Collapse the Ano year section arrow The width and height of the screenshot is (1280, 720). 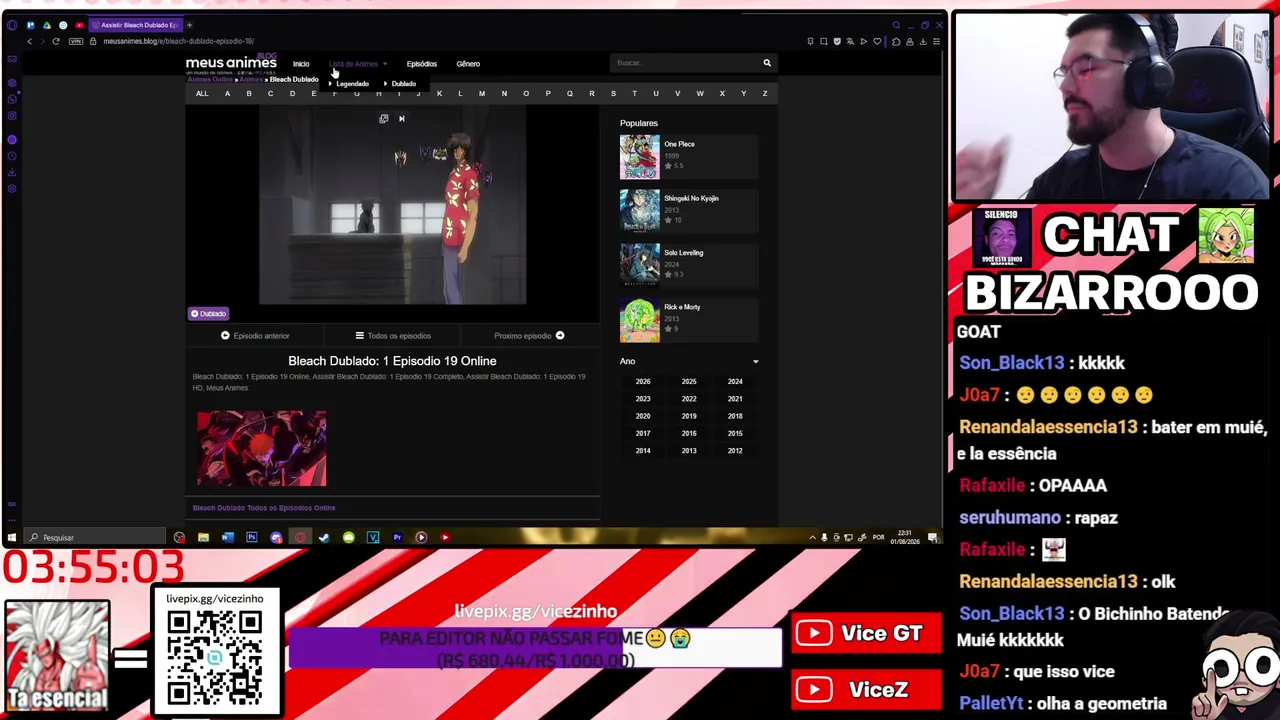(755, 361)
